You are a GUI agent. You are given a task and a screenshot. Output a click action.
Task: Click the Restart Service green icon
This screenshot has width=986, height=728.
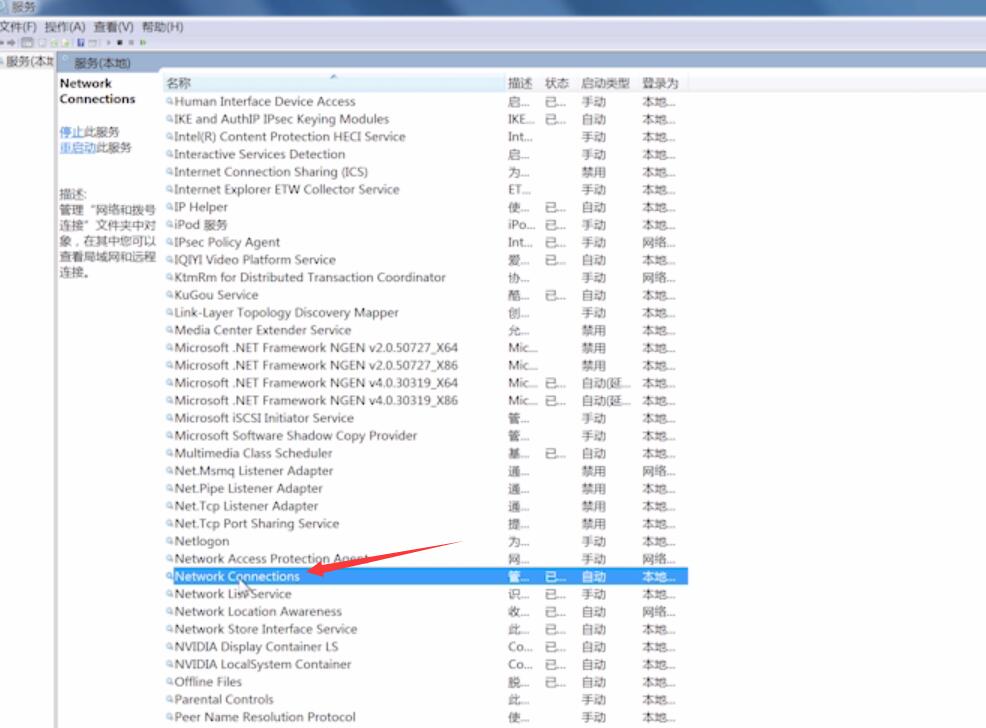[143, 43]
